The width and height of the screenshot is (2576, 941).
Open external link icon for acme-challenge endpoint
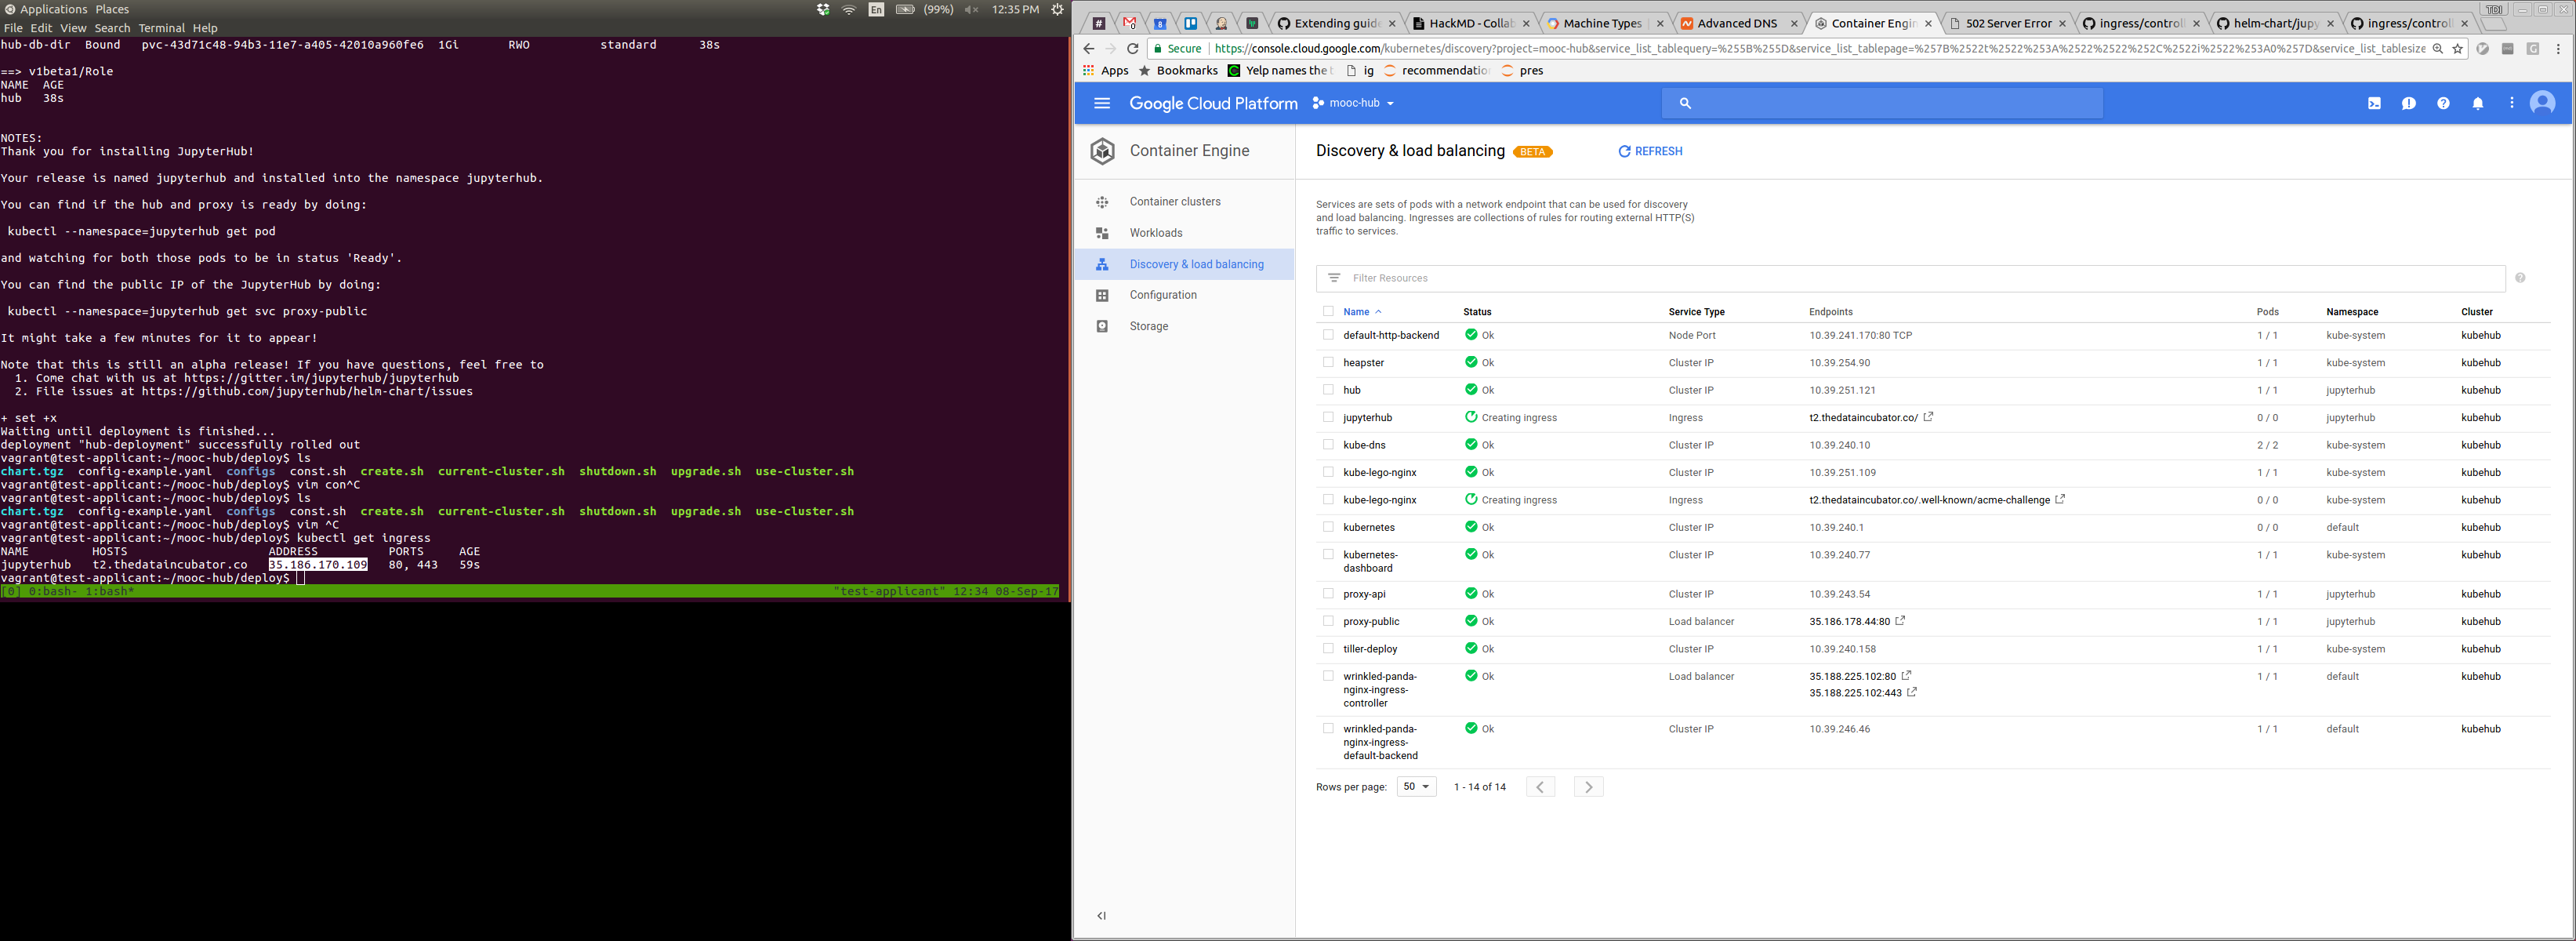click(x=2060, y=499)
